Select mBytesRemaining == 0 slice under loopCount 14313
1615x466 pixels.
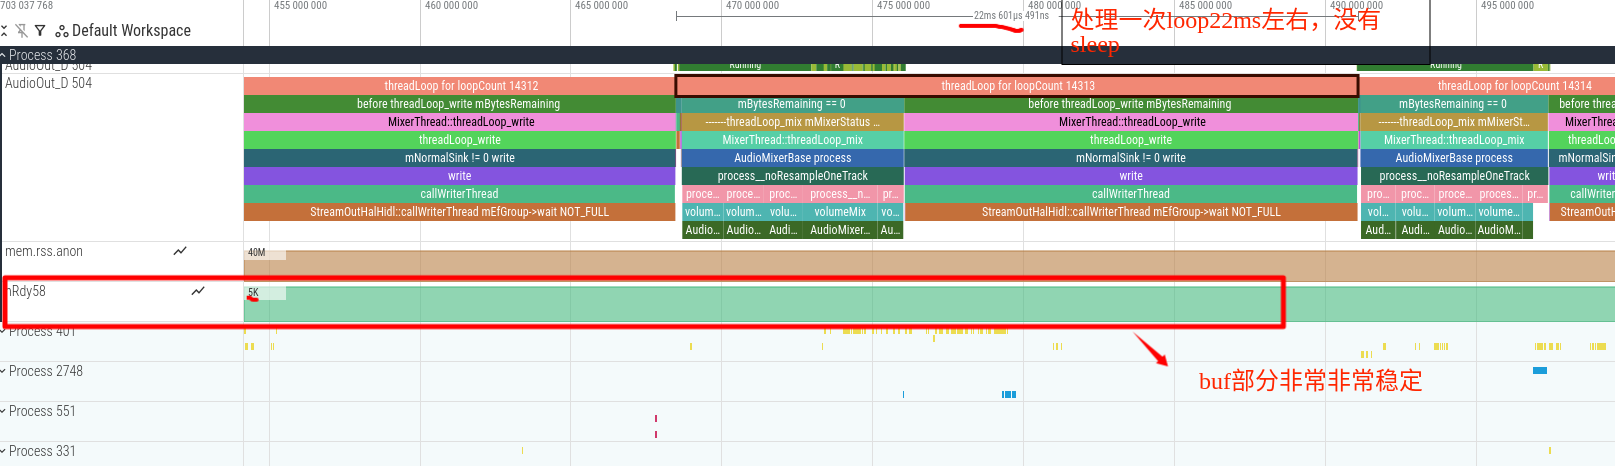tap(791, 104)
